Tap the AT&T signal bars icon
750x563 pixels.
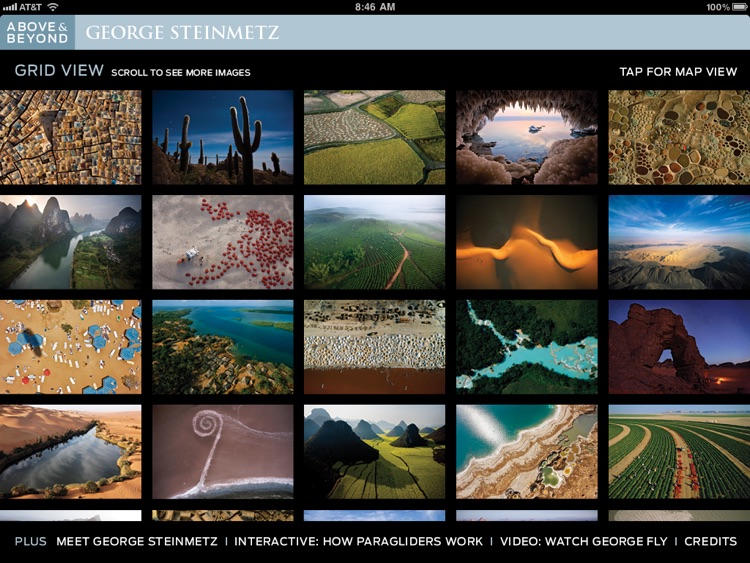click(x=10, y=7)
